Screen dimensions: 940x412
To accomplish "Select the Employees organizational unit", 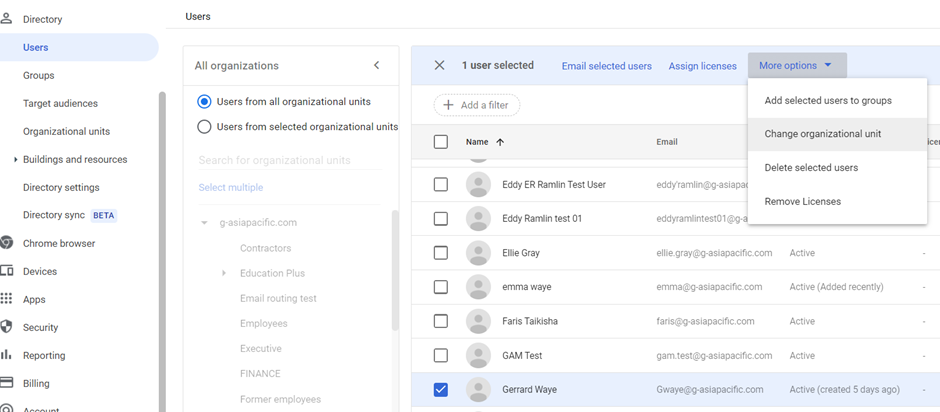I will pyautogui.click(x=264, y=323).
